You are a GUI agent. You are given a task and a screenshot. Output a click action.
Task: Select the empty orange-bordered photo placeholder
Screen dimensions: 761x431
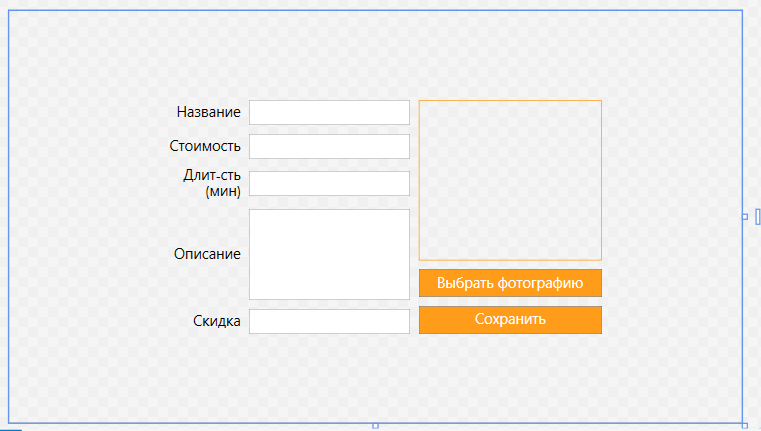tap(510, 181)
